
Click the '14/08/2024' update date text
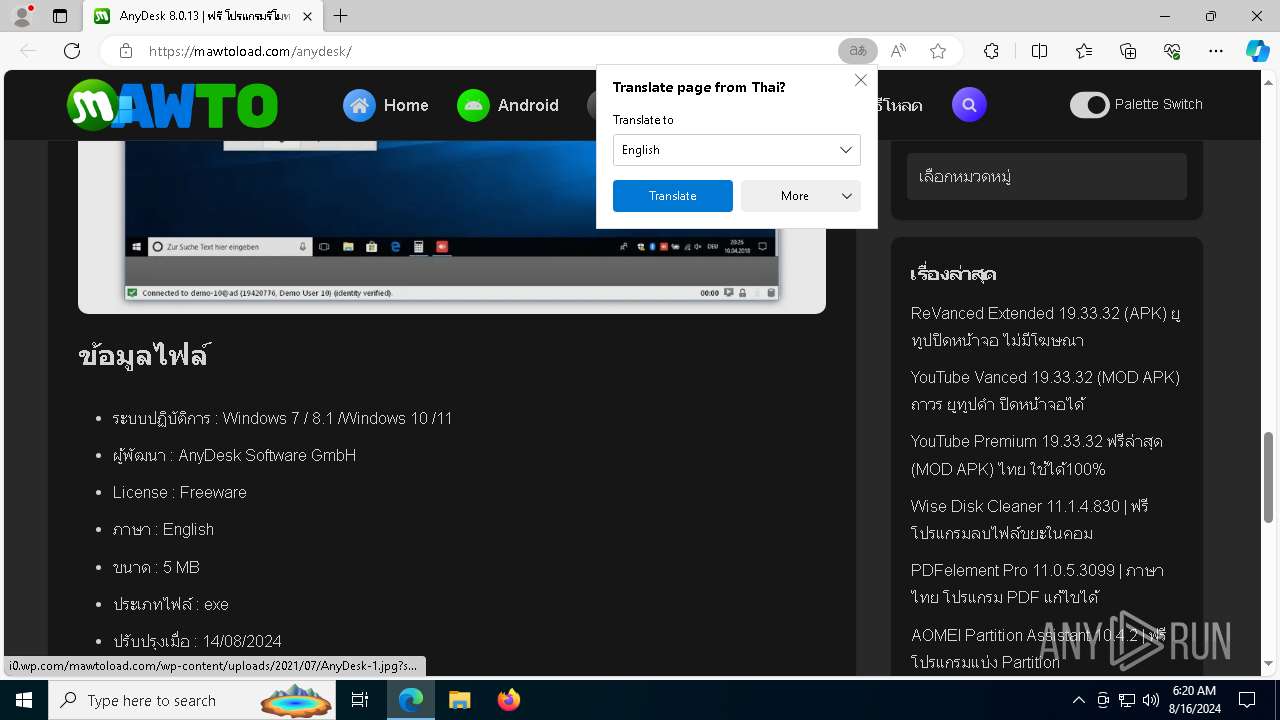click(x=242, y=641)
